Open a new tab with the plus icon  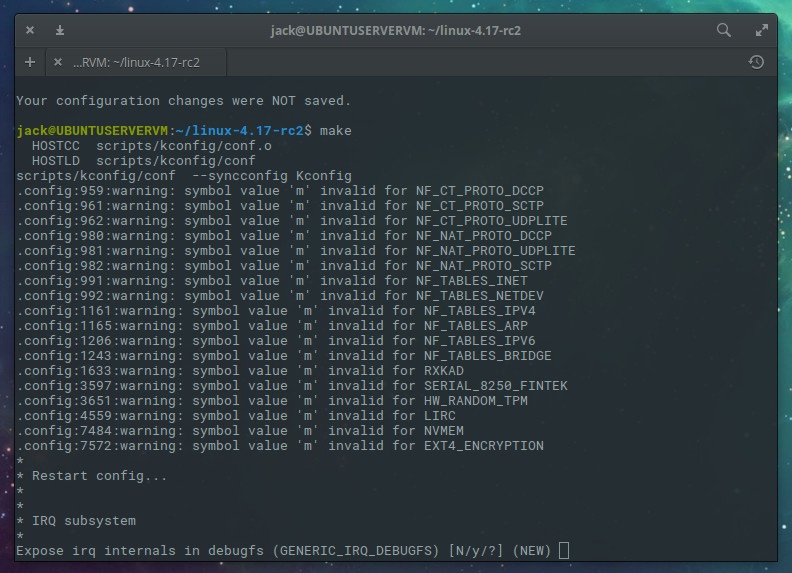click(30, 62)
